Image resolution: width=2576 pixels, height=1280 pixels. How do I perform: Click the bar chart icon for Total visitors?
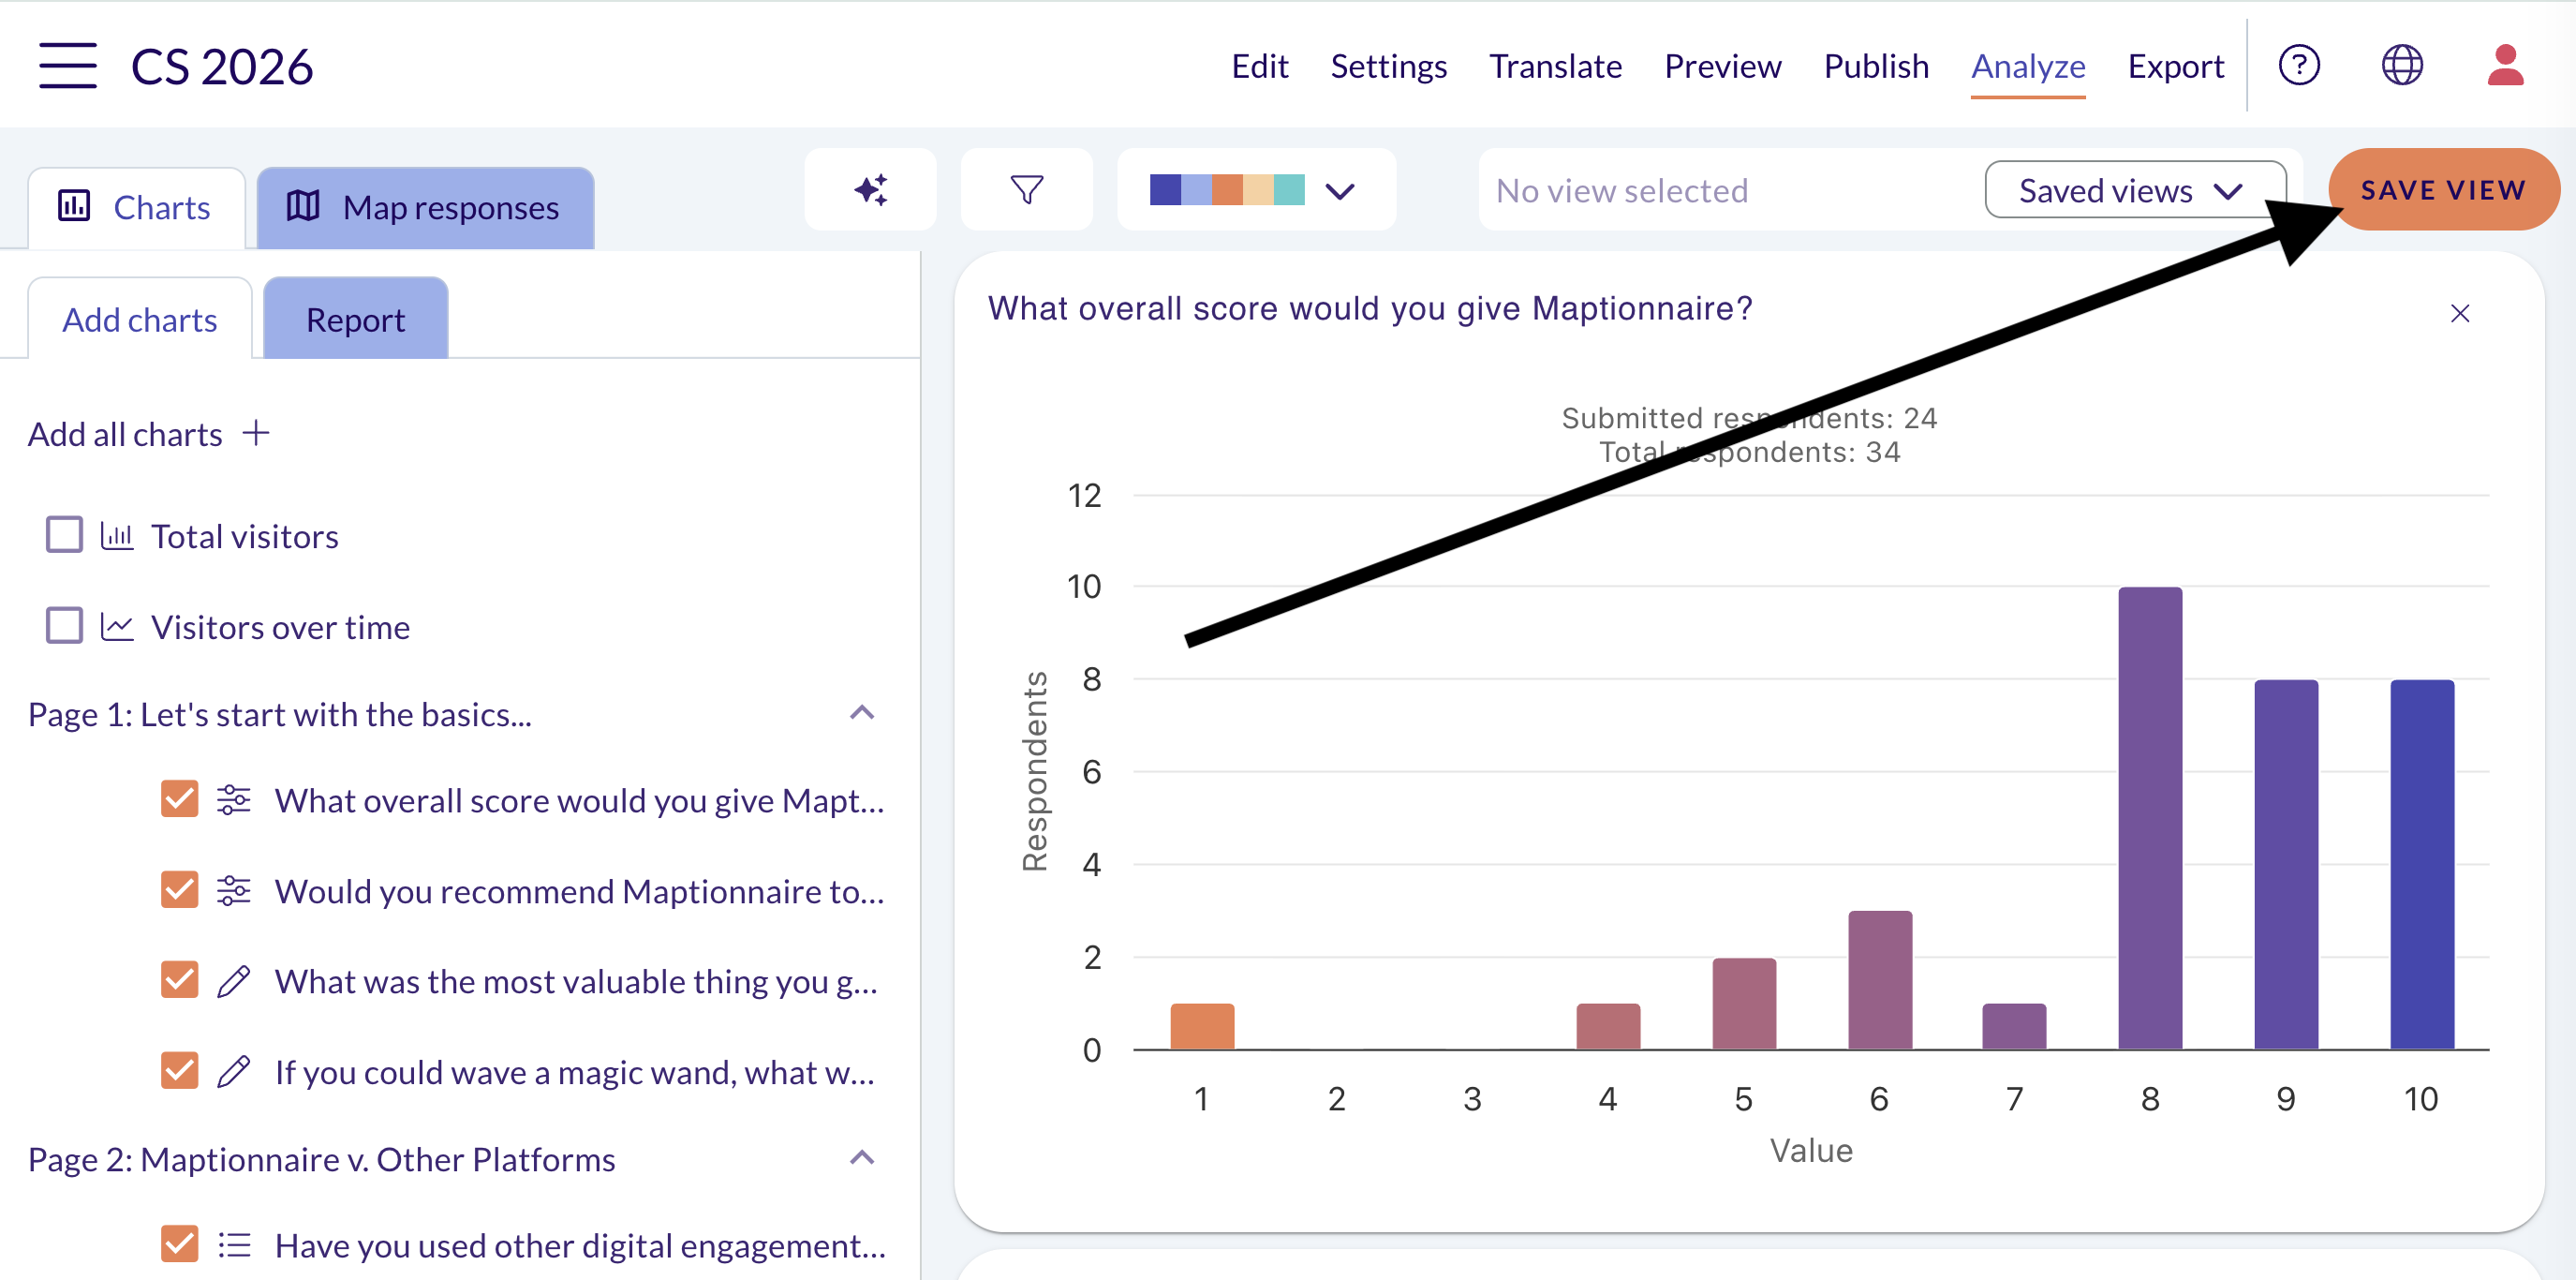[x=117, y=537]
